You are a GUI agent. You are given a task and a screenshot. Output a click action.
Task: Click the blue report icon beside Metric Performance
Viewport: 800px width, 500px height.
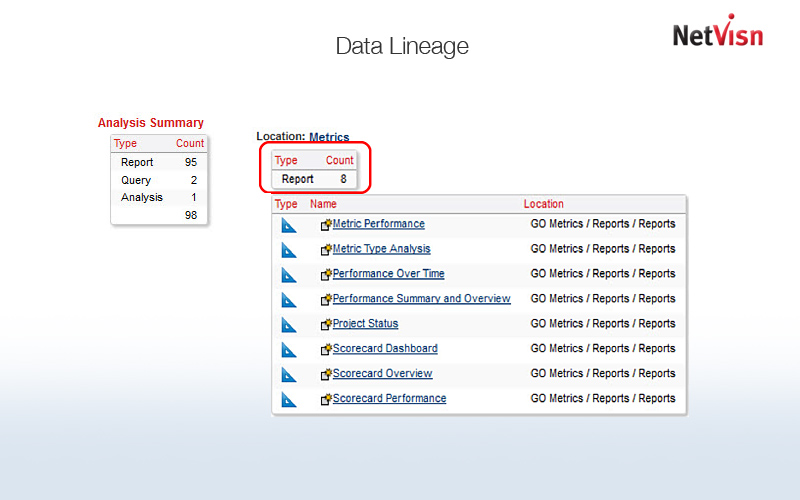coord(289,225)
